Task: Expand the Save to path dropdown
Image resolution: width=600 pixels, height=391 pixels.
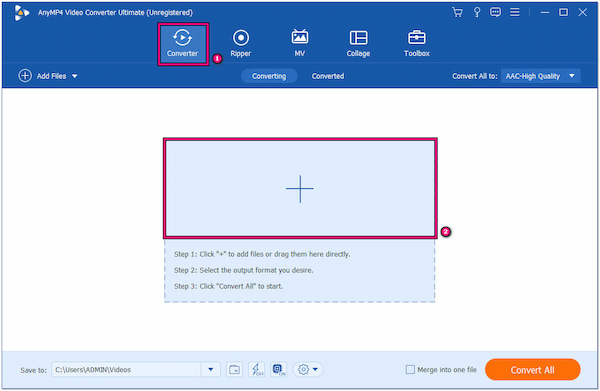Action: [210, 370]
